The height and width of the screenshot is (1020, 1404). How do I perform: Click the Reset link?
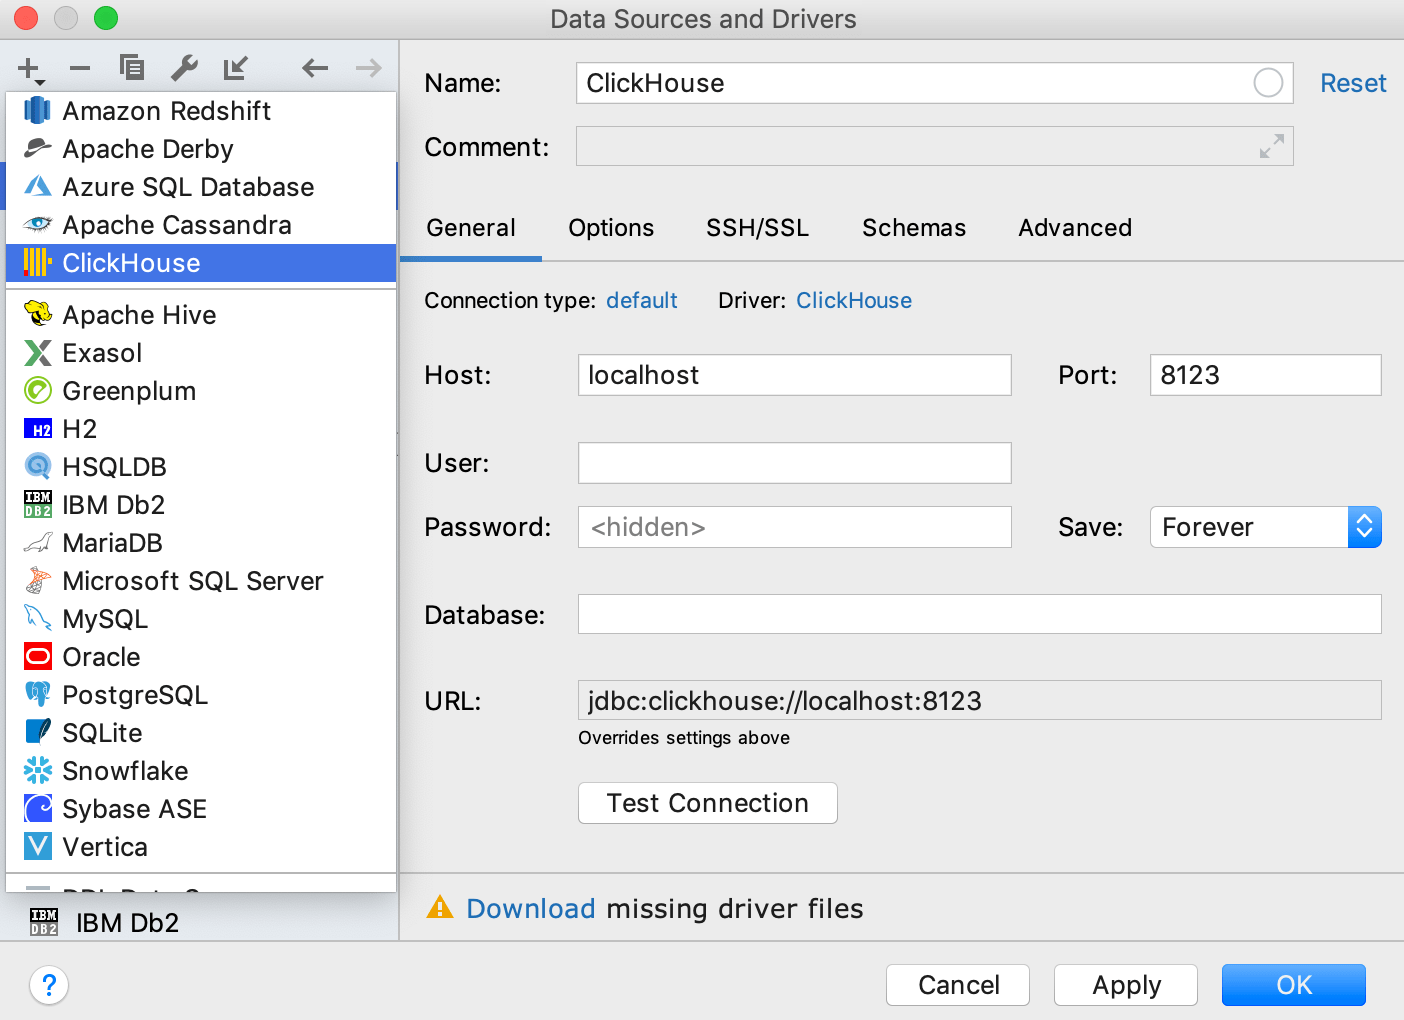point(1353,83)
